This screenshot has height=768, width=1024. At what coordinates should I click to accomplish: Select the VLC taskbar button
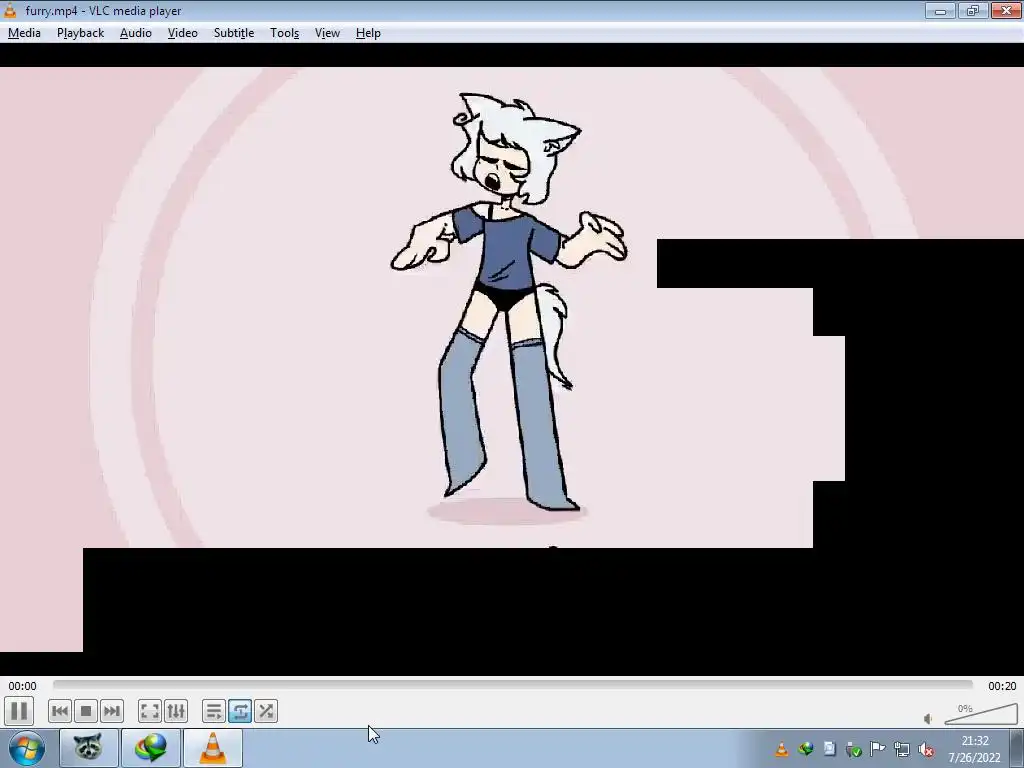click(x=213, y=748)
